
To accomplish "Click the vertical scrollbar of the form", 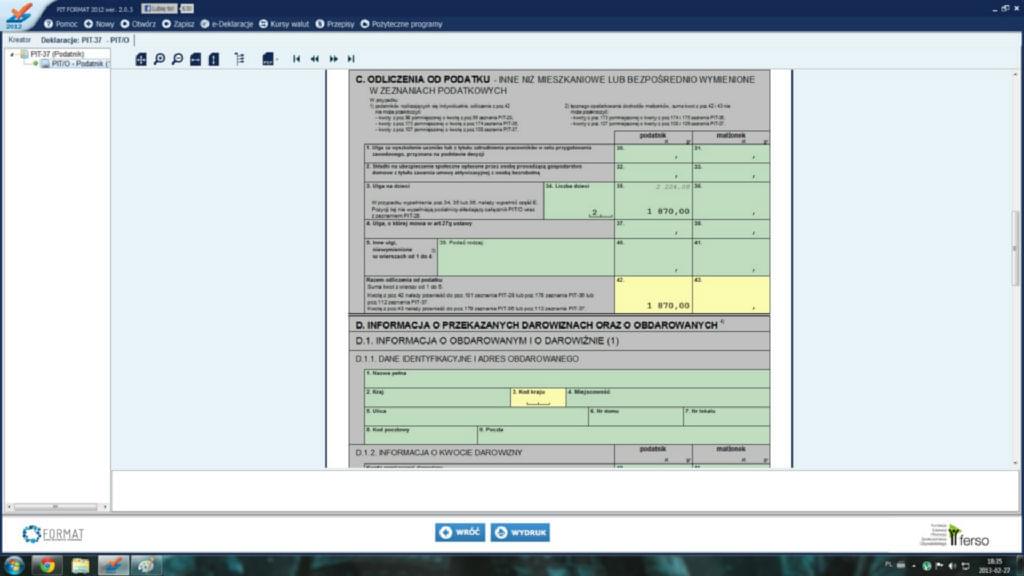I will coord(1017,240).
